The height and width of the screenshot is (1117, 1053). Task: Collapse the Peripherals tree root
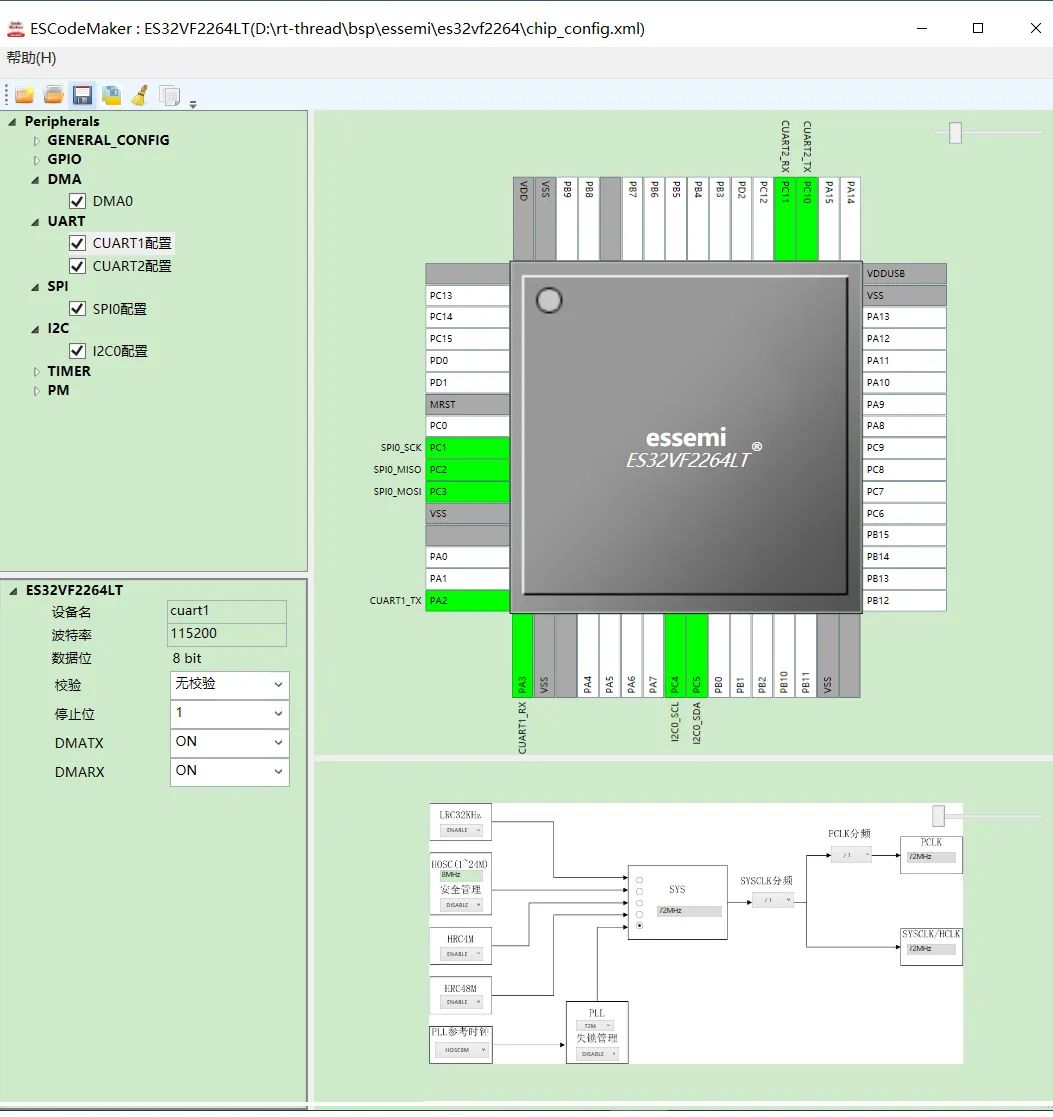point(12,122)
